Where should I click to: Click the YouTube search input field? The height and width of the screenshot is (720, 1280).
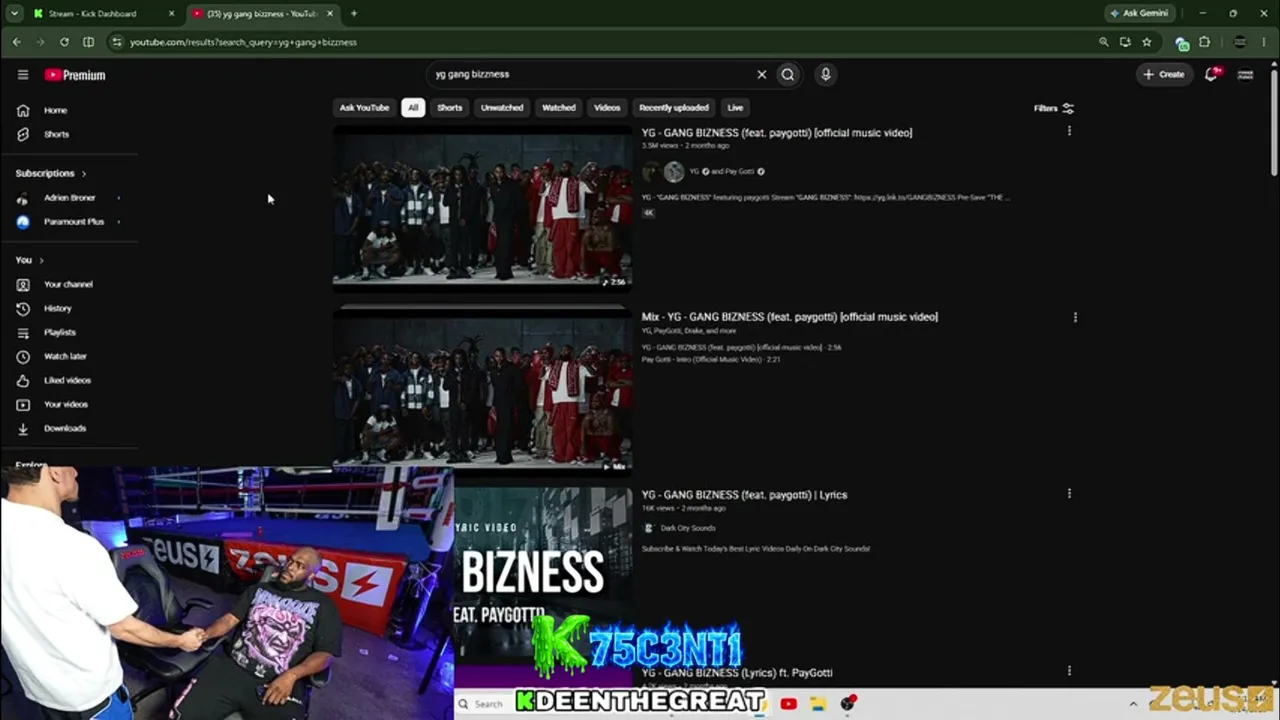[590, 74]
